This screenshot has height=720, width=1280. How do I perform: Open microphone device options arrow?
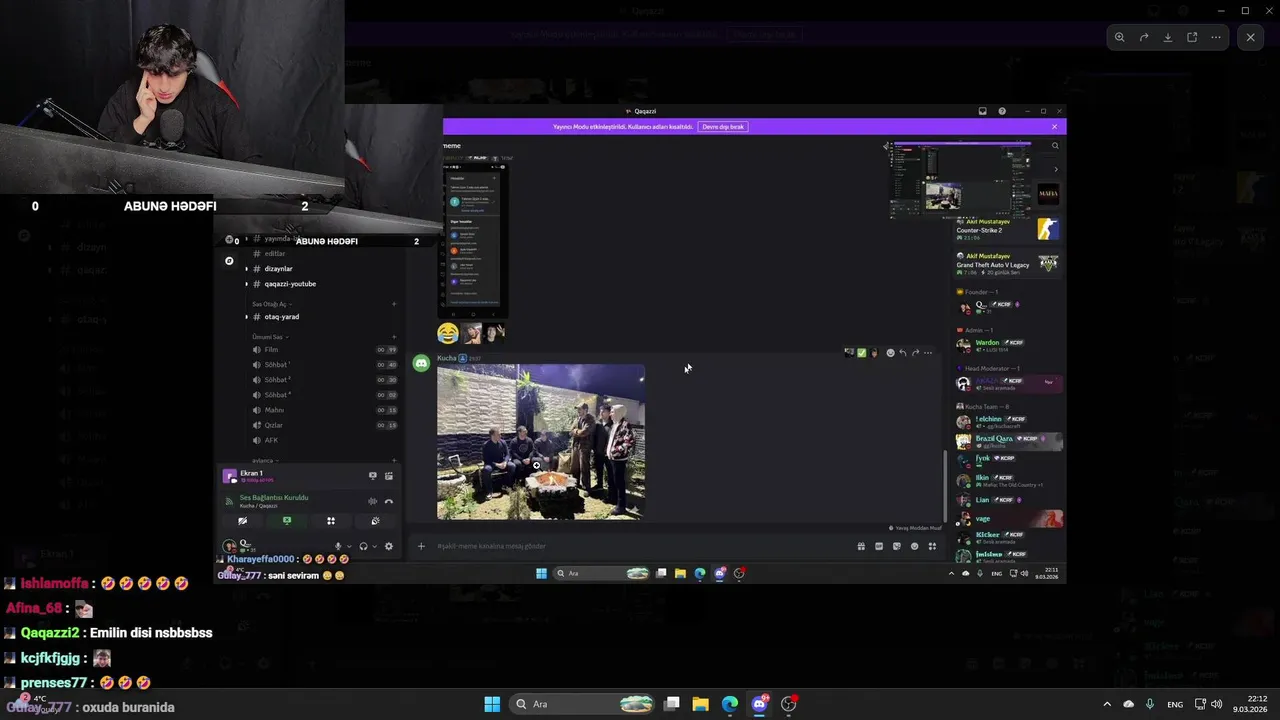(349, 546)
